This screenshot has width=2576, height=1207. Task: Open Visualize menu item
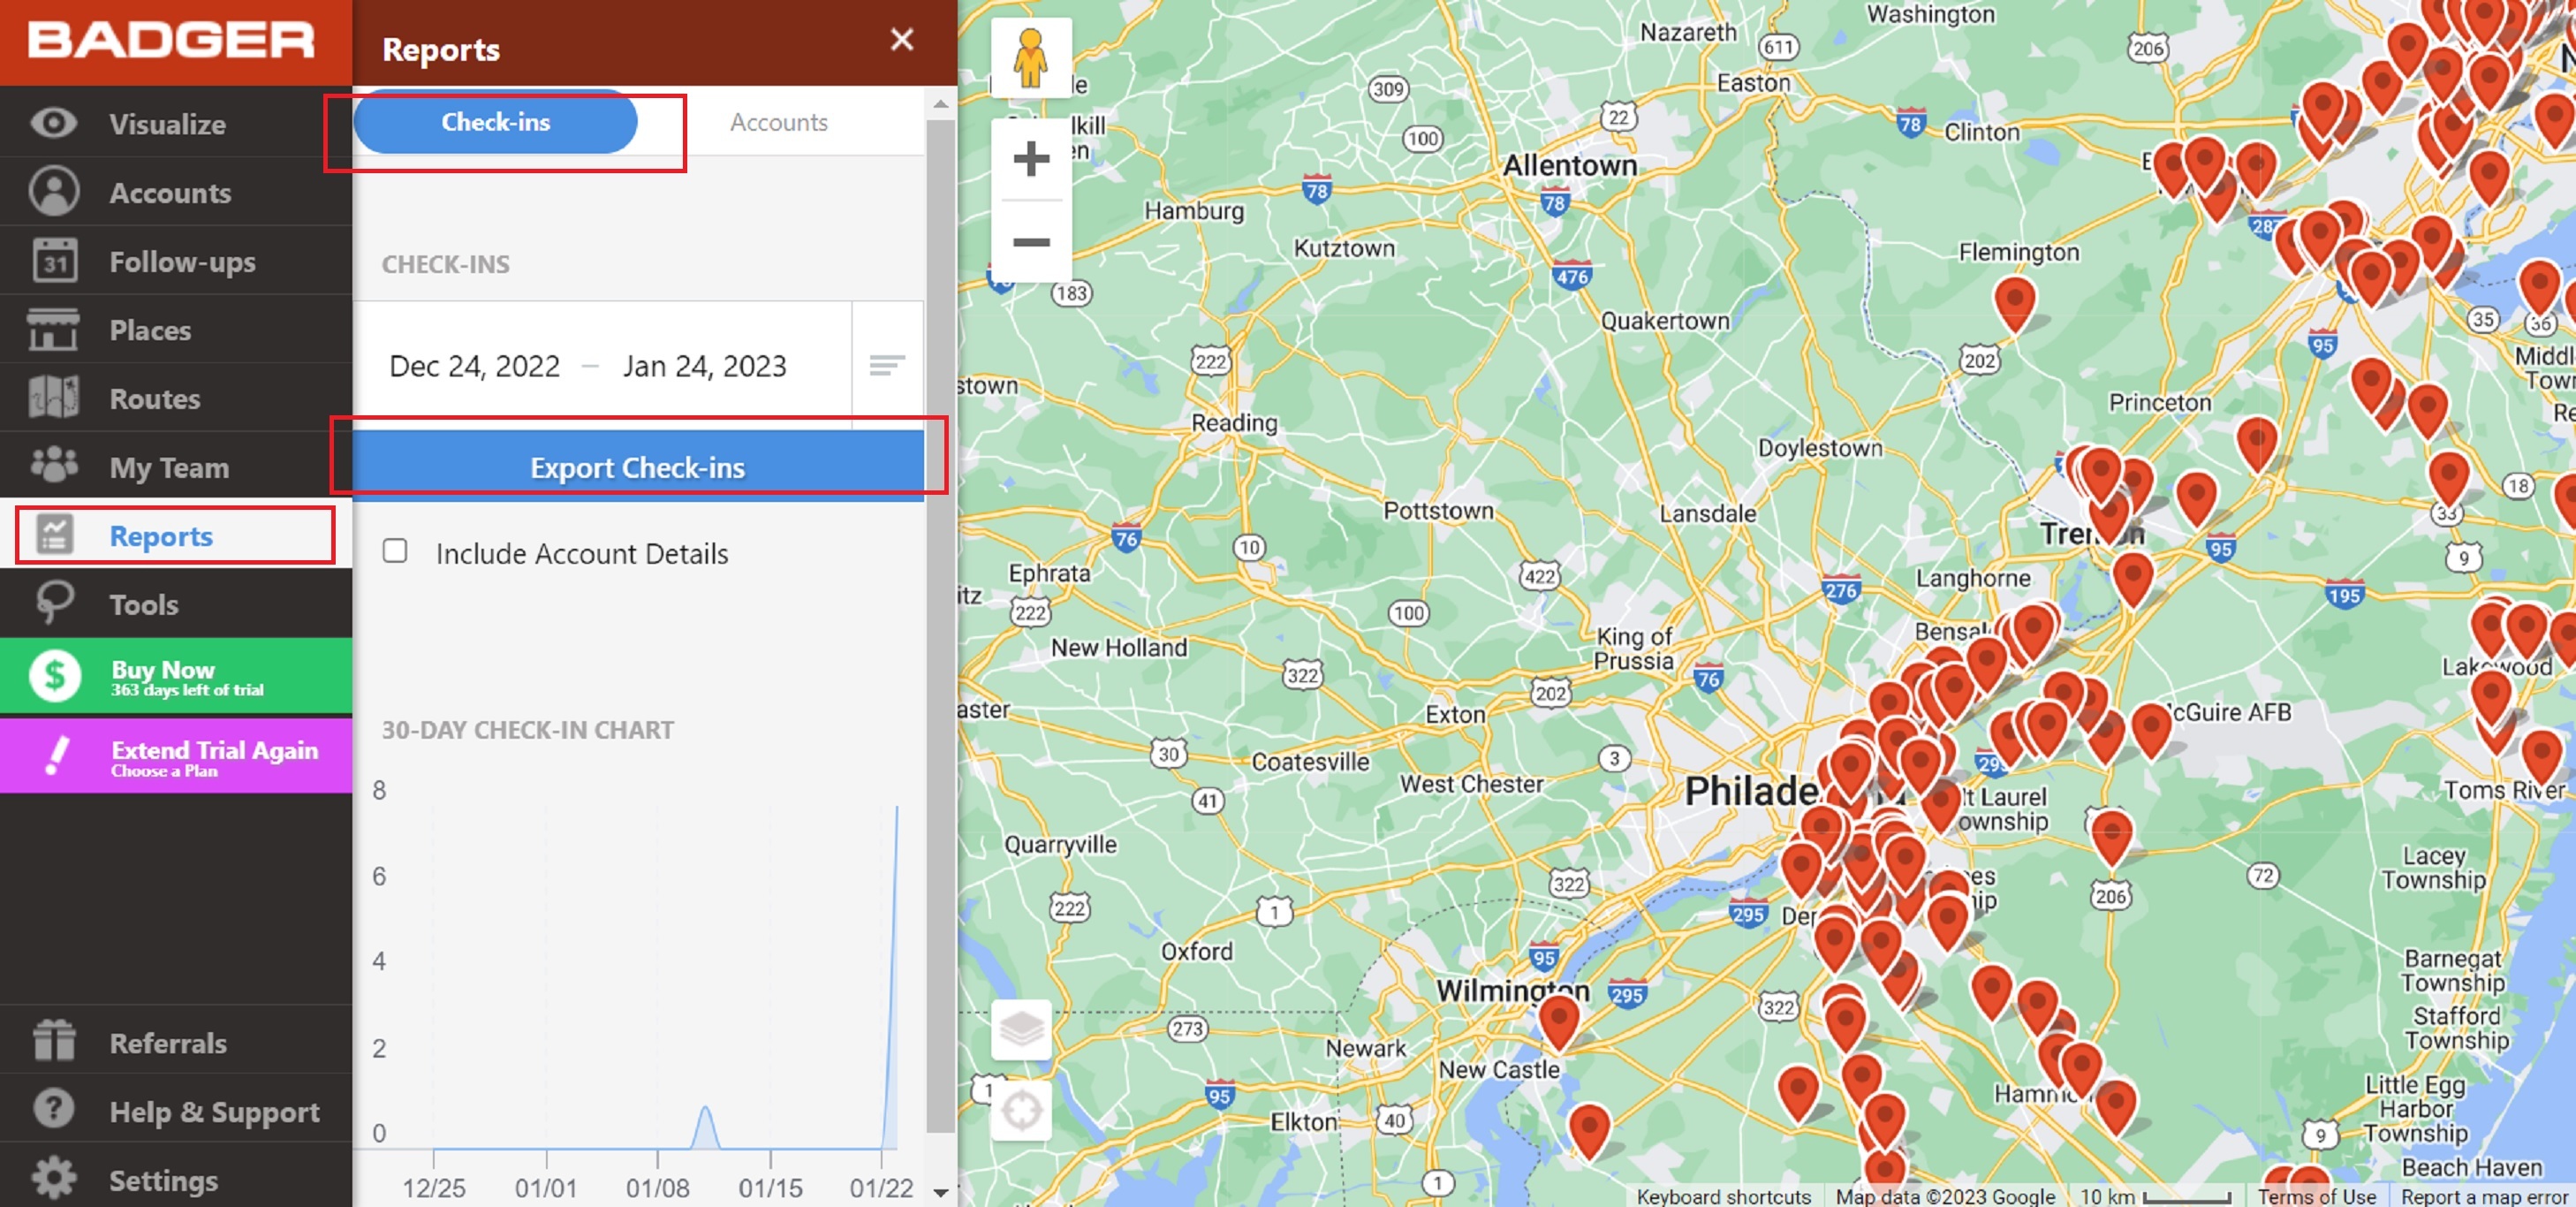176,123
